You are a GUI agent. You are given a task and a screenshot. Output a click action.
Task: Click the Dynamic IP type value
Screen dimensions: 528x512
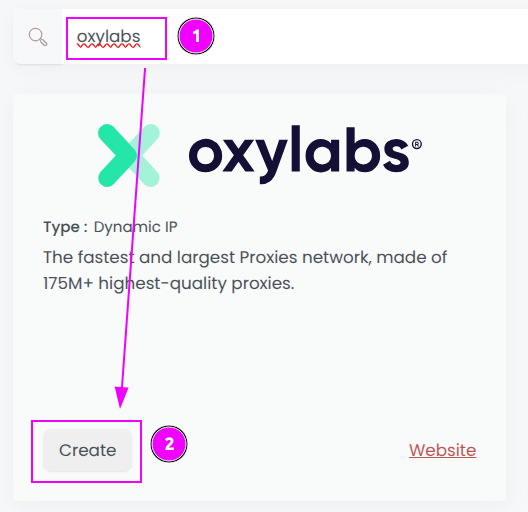coord(135,227)
